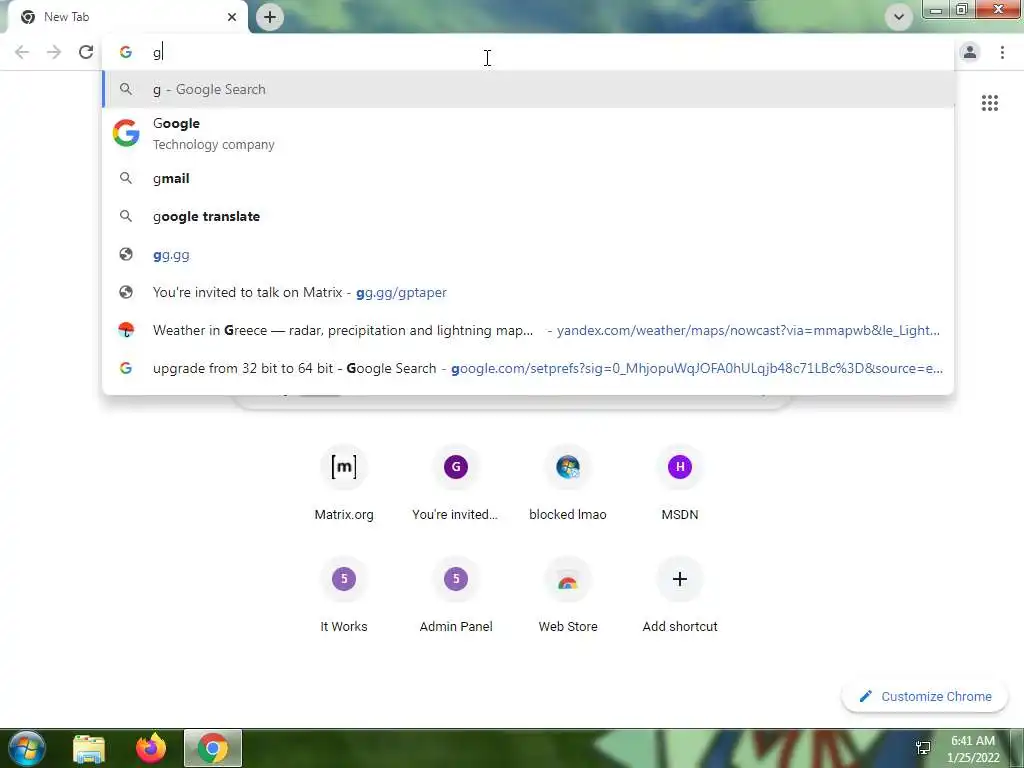
Task: Select the New Tab tab
Action: coord(127,17)
